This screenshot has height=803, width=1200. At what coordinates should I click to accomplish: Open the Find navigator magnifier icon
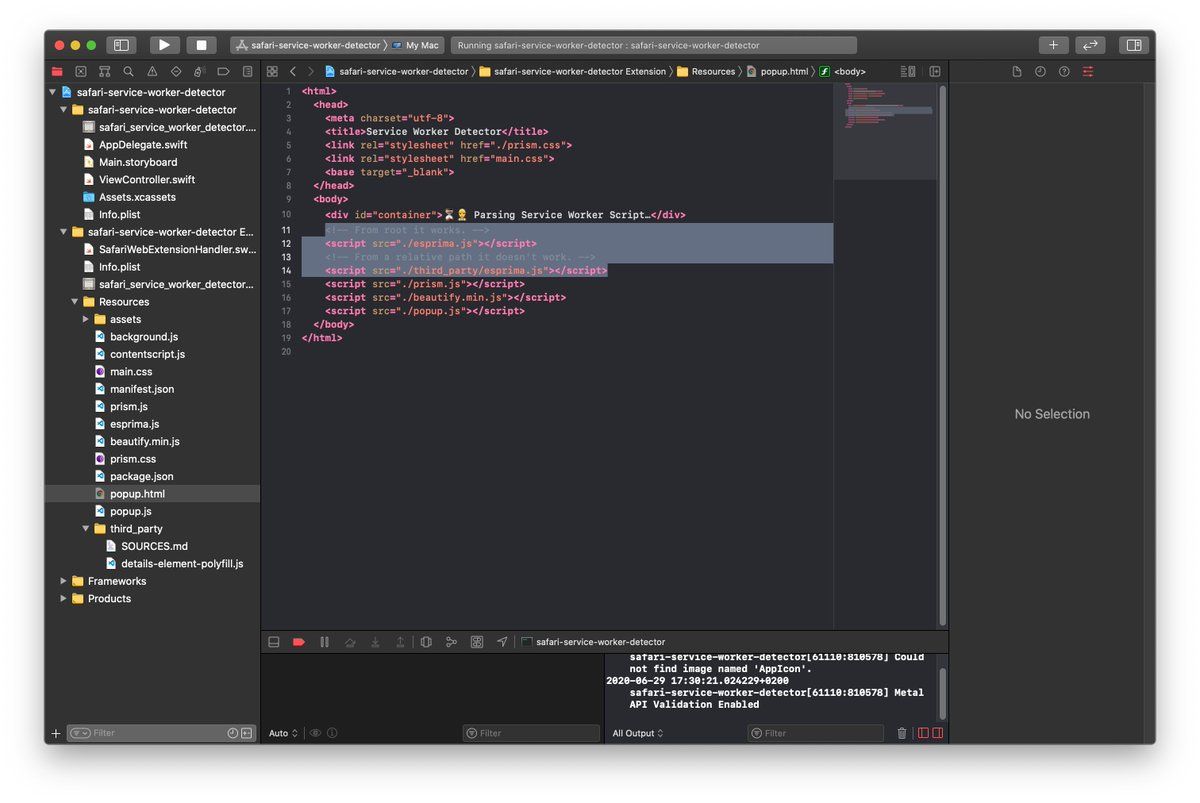click(x=129, y=72)
